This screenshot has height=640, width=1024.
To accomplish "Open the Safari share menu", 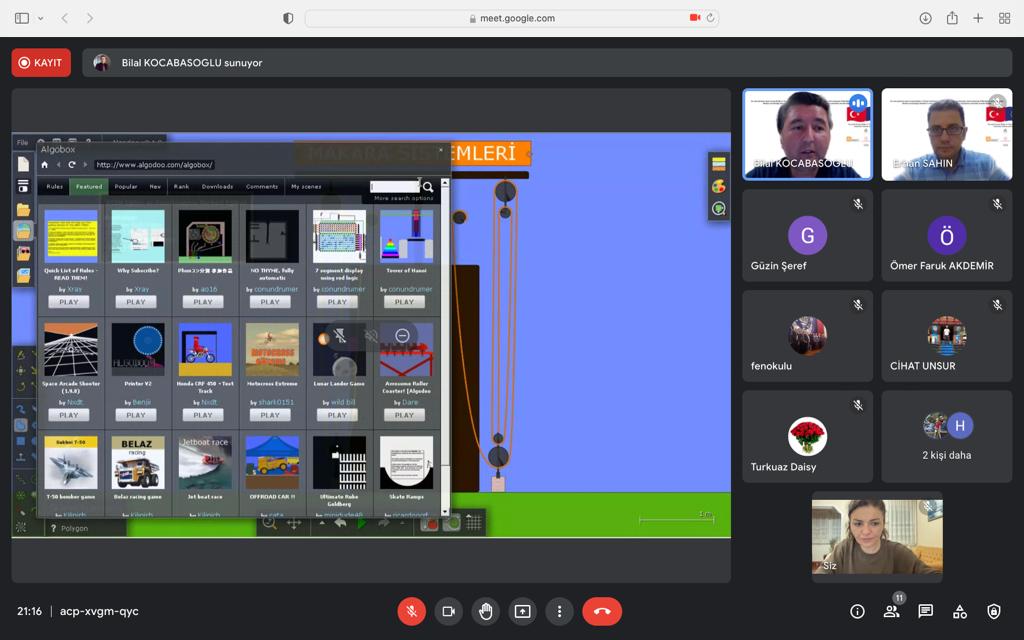I will (x=952, y=18).
